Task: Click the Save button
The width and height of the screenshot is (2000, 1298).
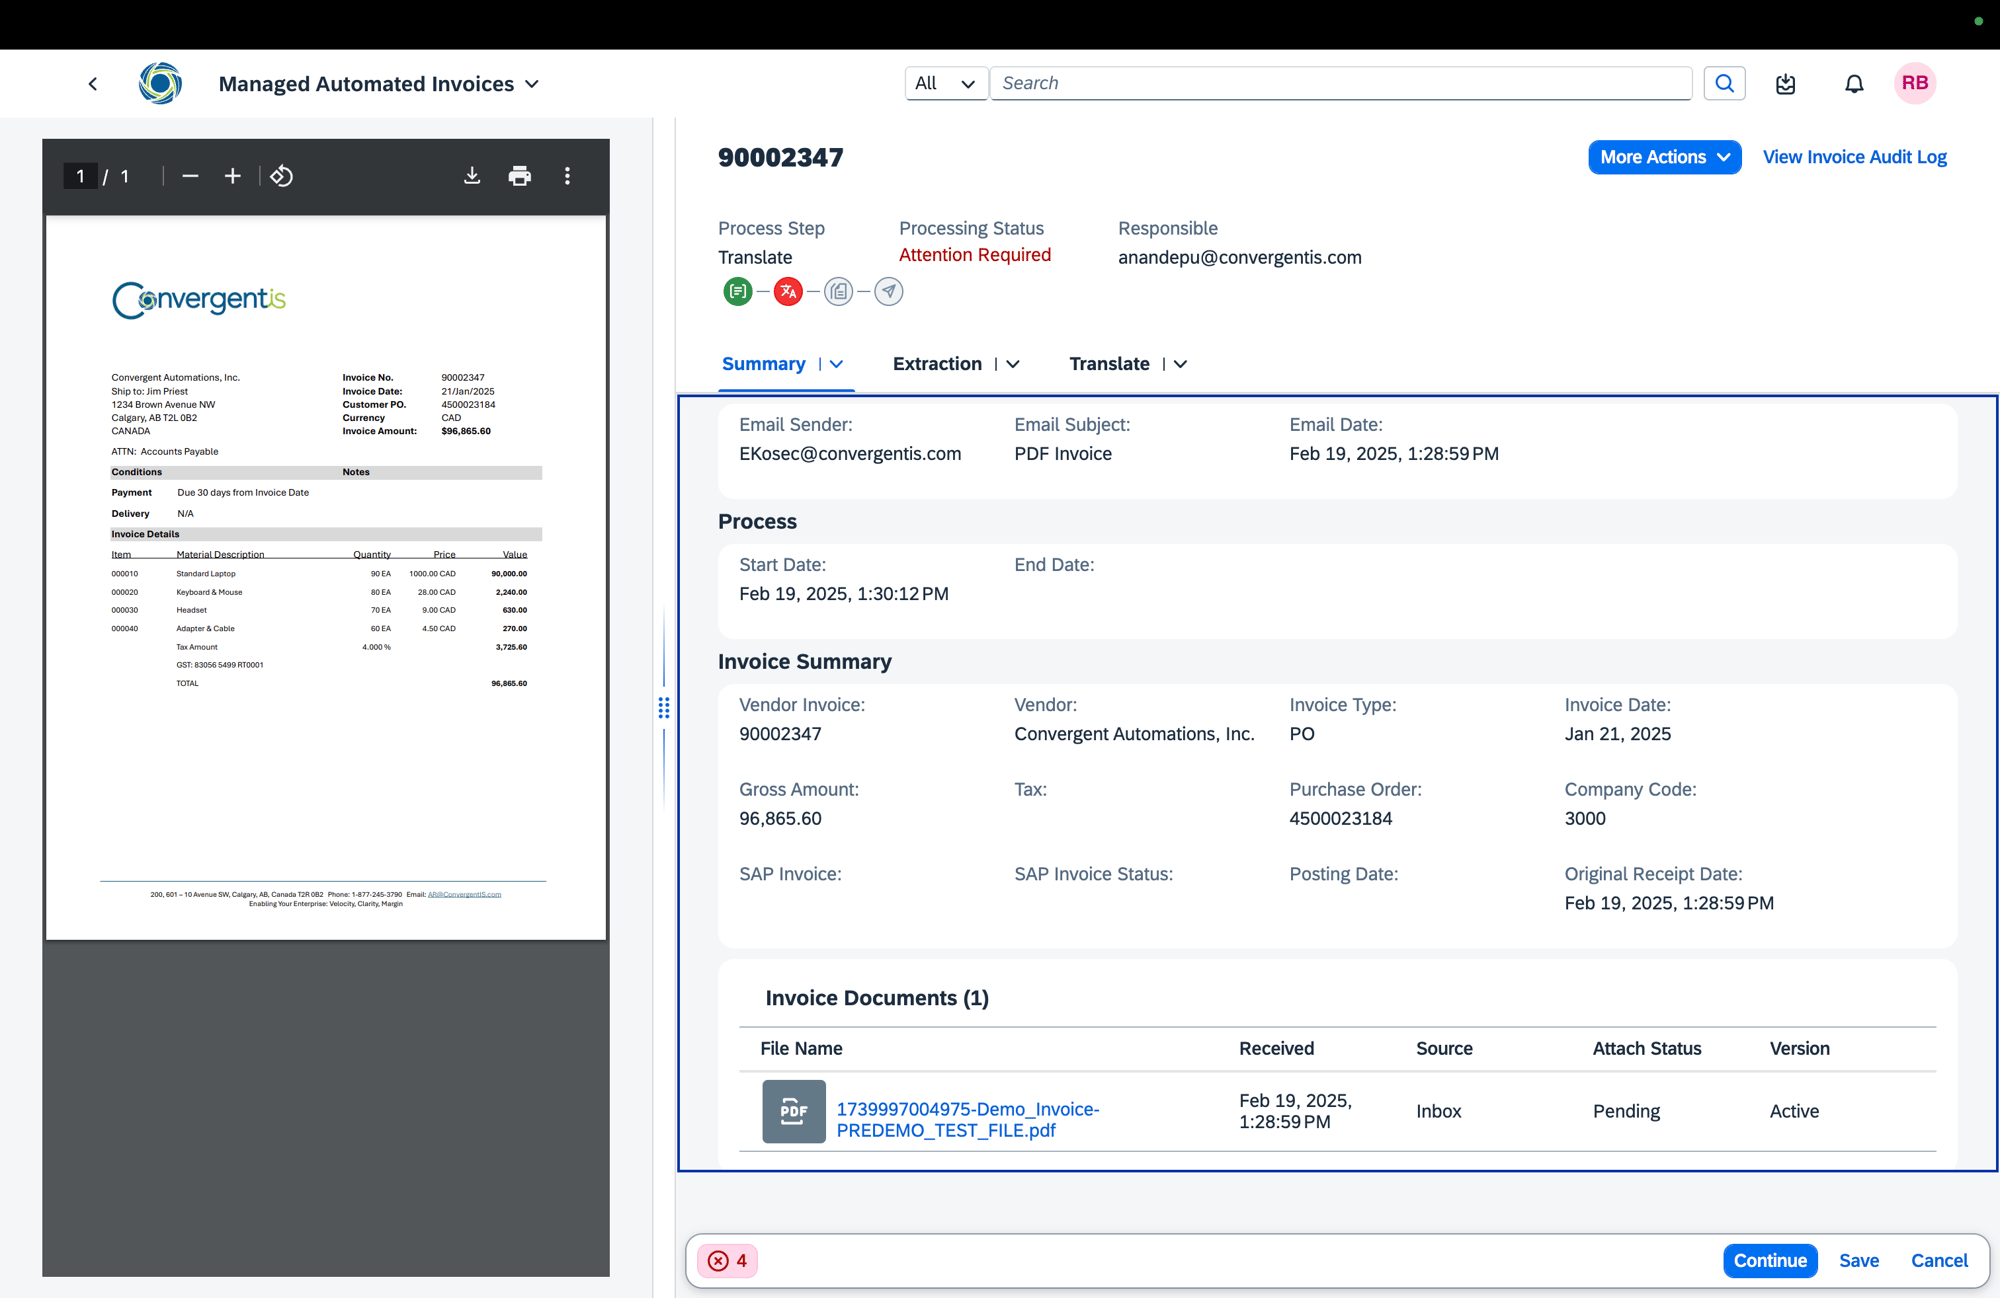Action: pyautogui.click(x=1859, y=1260)
